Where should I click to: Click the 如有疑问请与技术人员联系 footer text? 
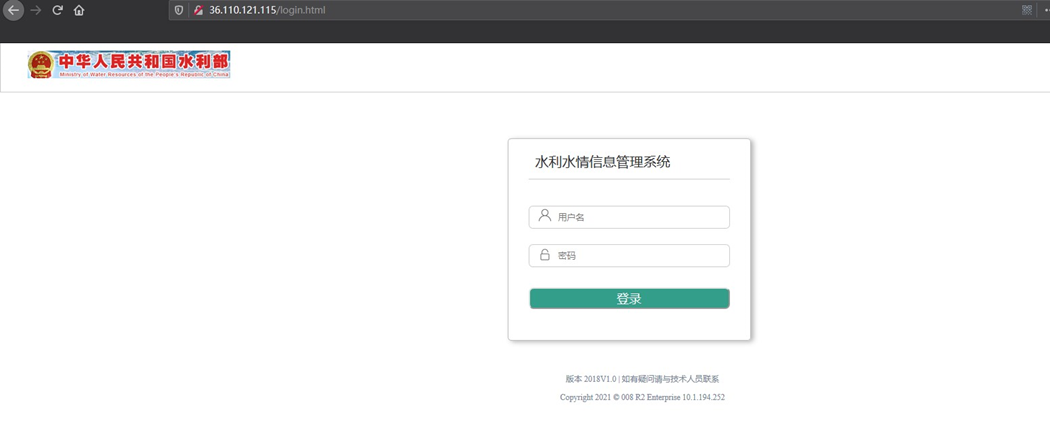pyautogui.click(x=670, y=379)
